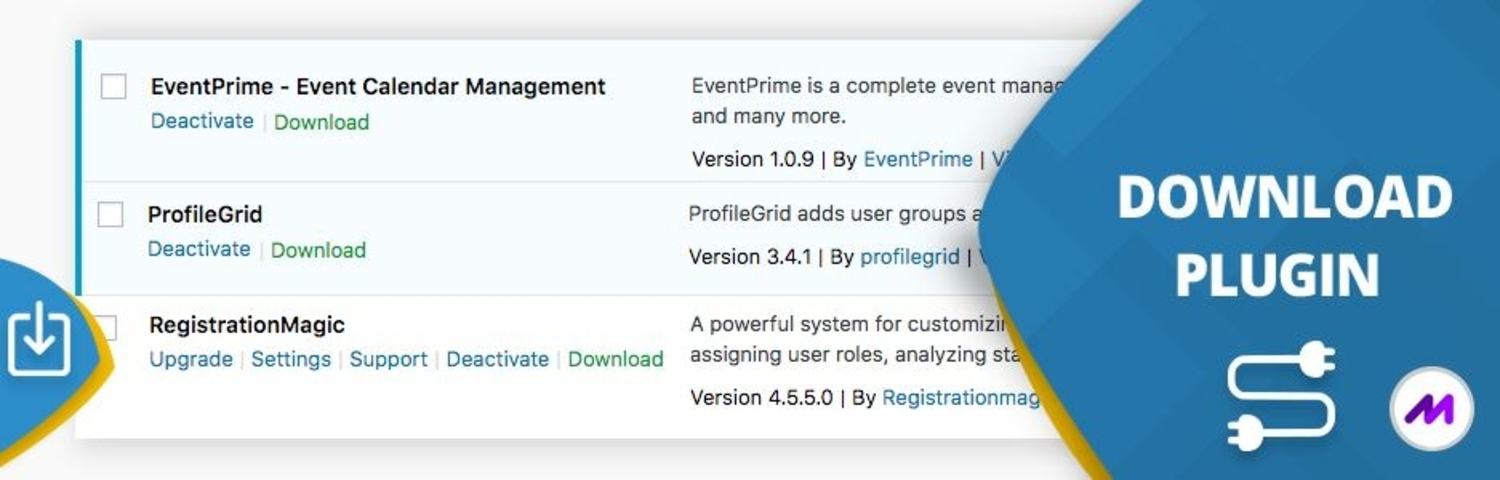Deactivate the EventPrime plugin

pyautogui.click(x=202, y=121)
